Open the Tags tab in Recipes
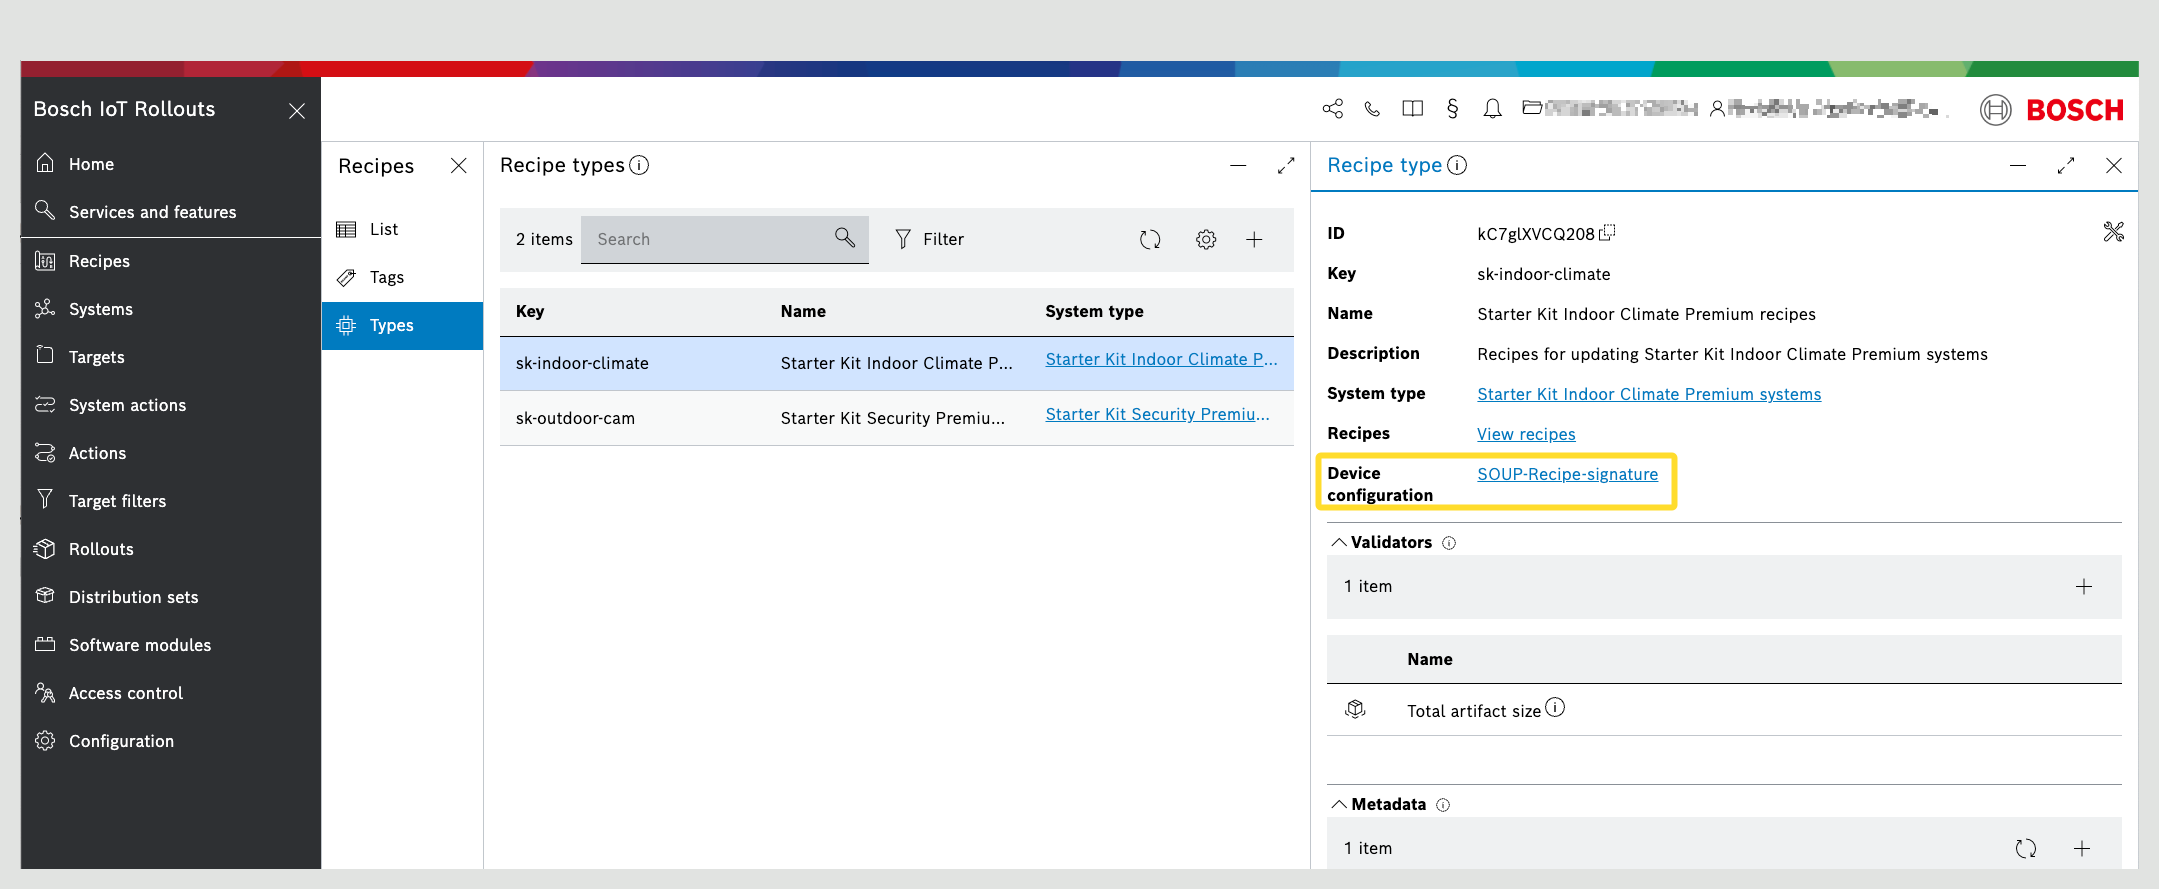The height and width of the screenshot is (889, 2159). click(387, 278)
